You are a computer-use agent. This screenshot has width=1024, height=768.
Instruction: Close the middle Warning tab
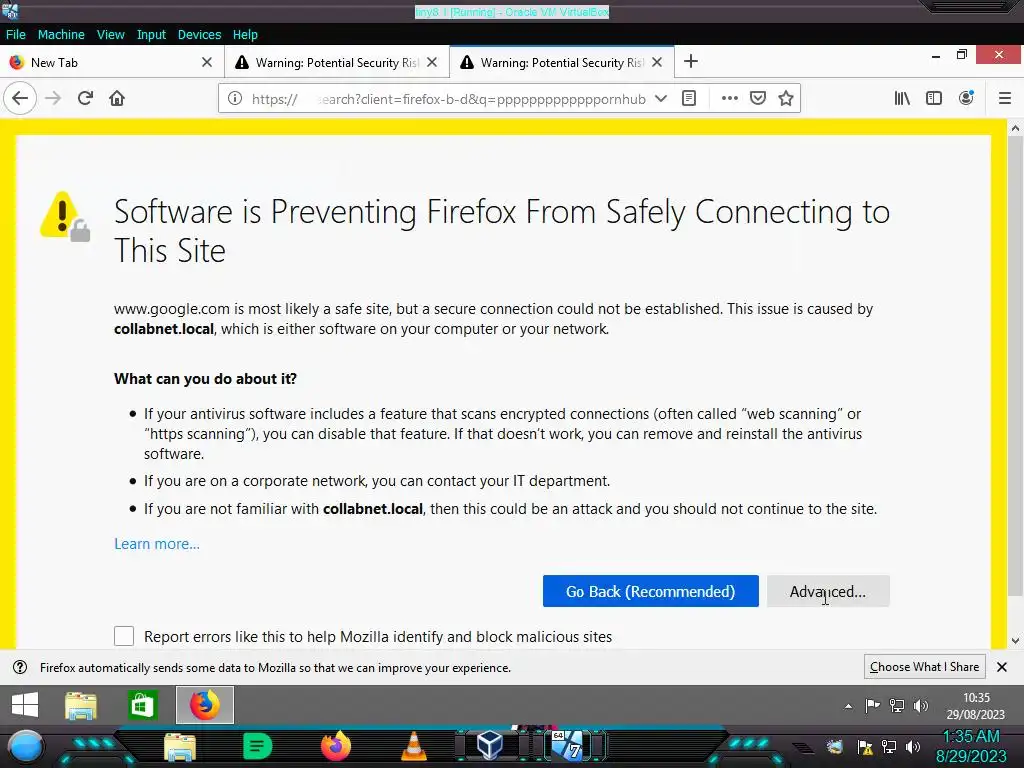click(432, 62)
